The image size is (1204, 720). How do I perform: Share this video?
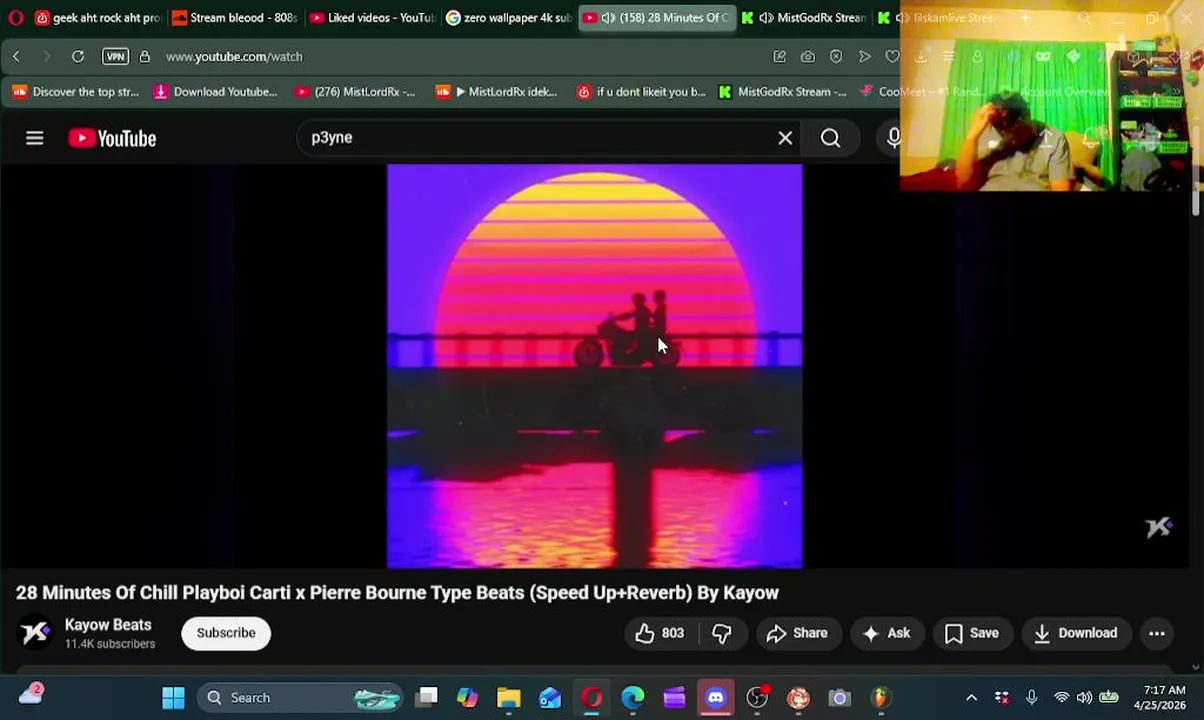pyautogui.click(x=797, y=633)
